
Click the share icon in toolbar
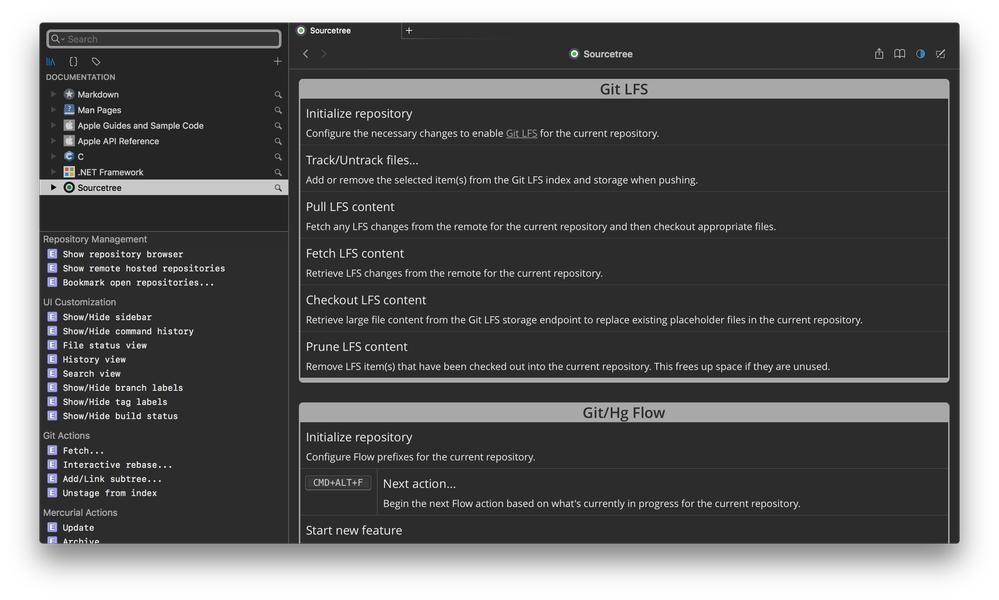click(x=879, y=54)
